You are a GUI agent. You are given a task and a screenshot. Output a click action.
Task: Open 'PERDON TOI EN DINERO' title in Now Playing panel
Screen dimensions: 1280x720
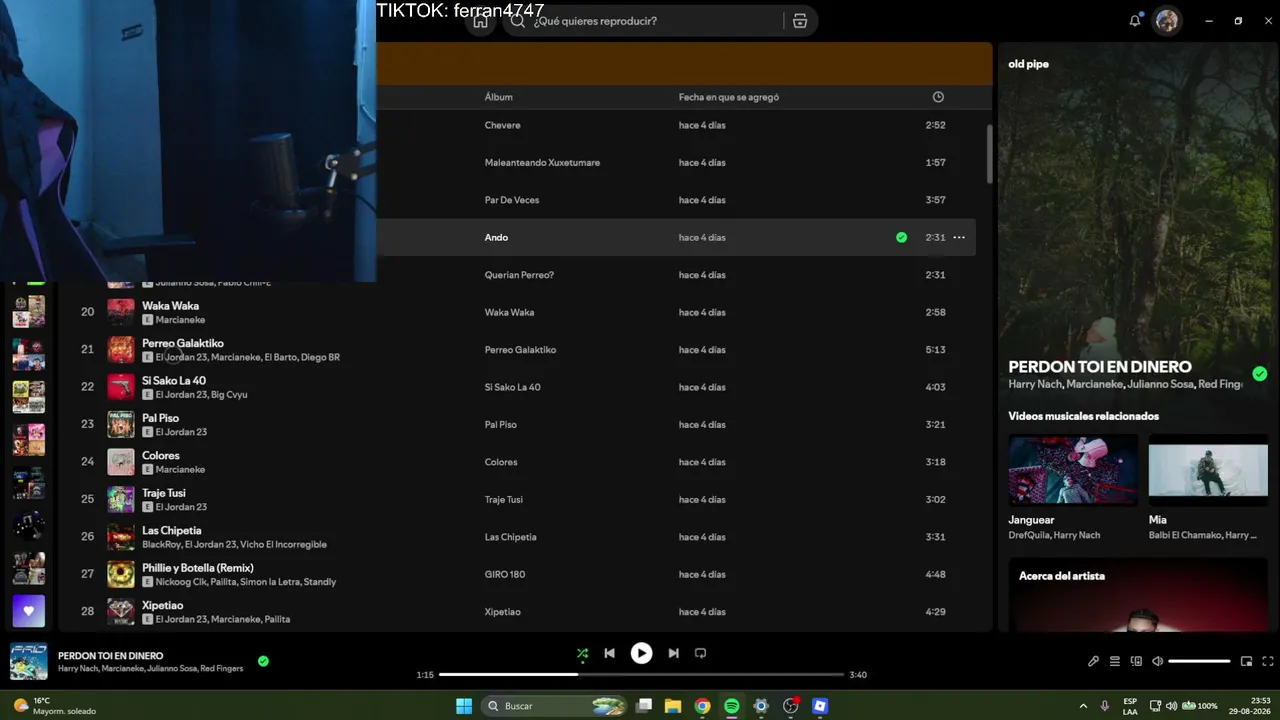[x=1100, y=367]
